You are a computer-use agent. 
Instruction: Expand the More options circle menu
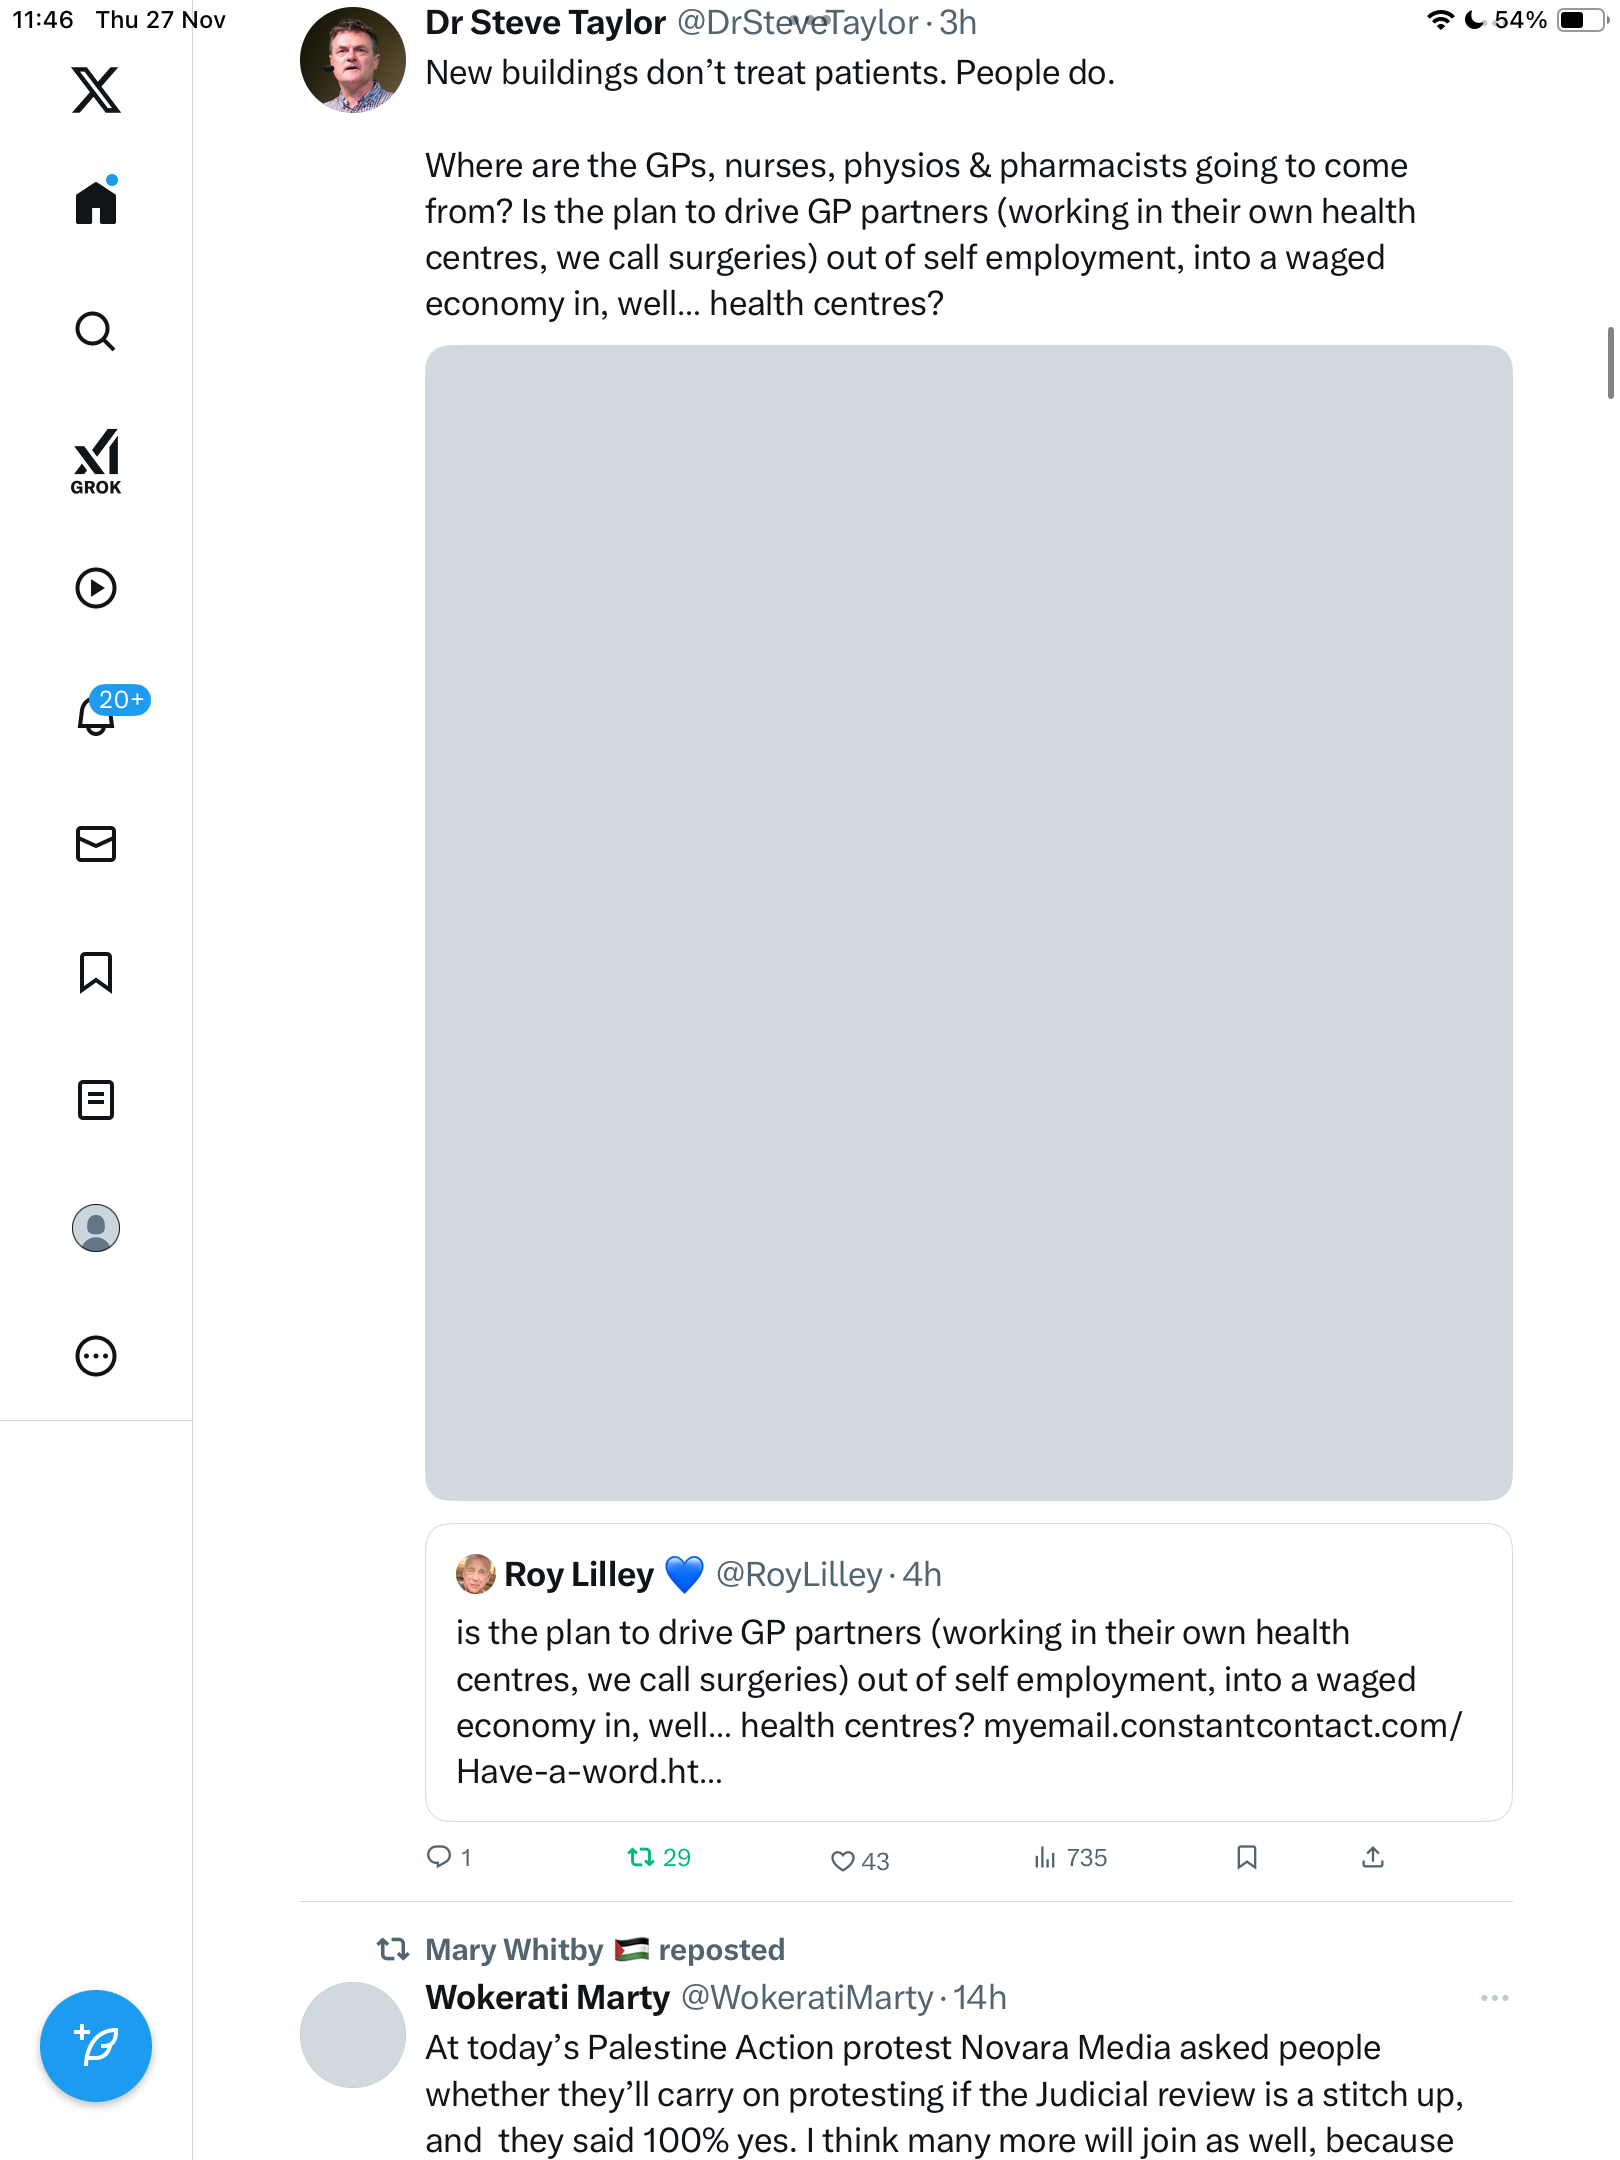pyautogui.click(x=96, y=1356)
